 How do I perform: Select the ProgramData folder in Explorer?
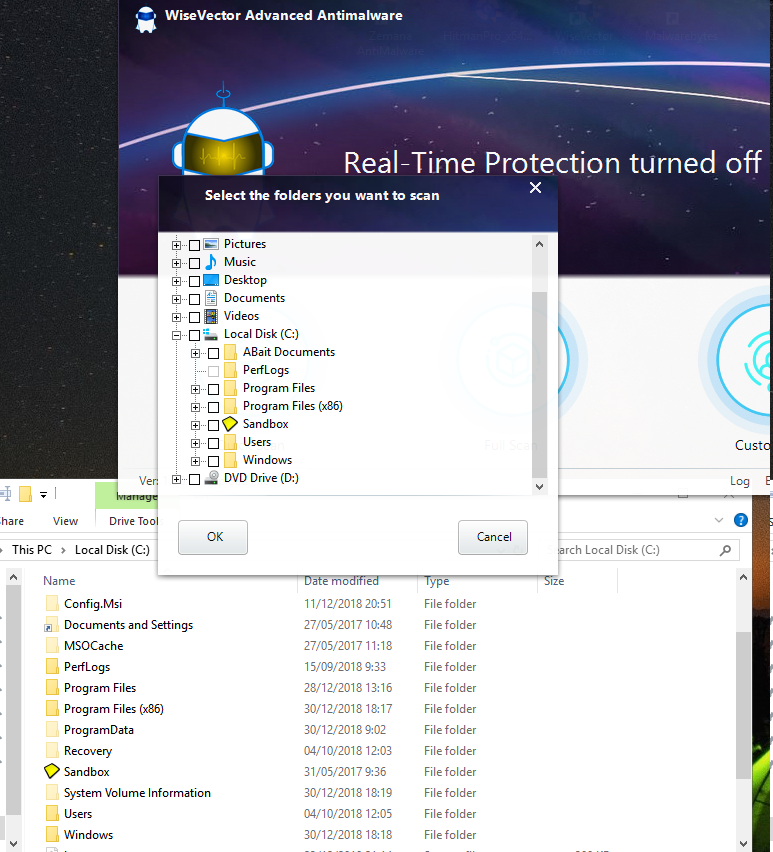tap(99, 730)
